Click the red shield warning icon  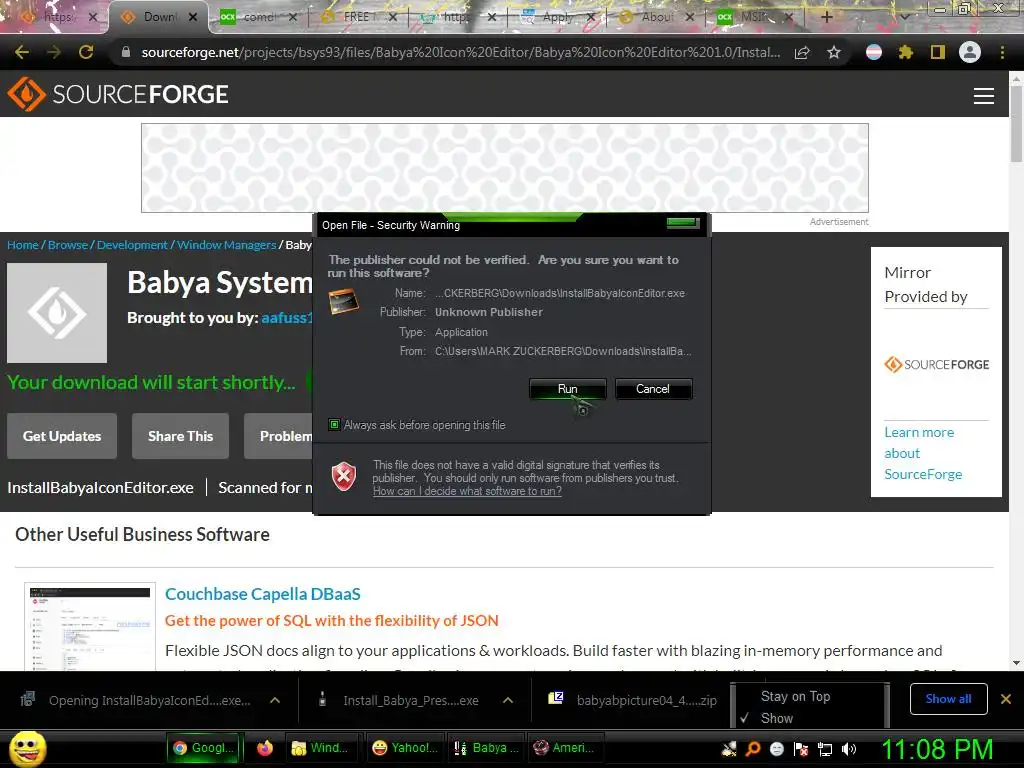pos(344,477)
